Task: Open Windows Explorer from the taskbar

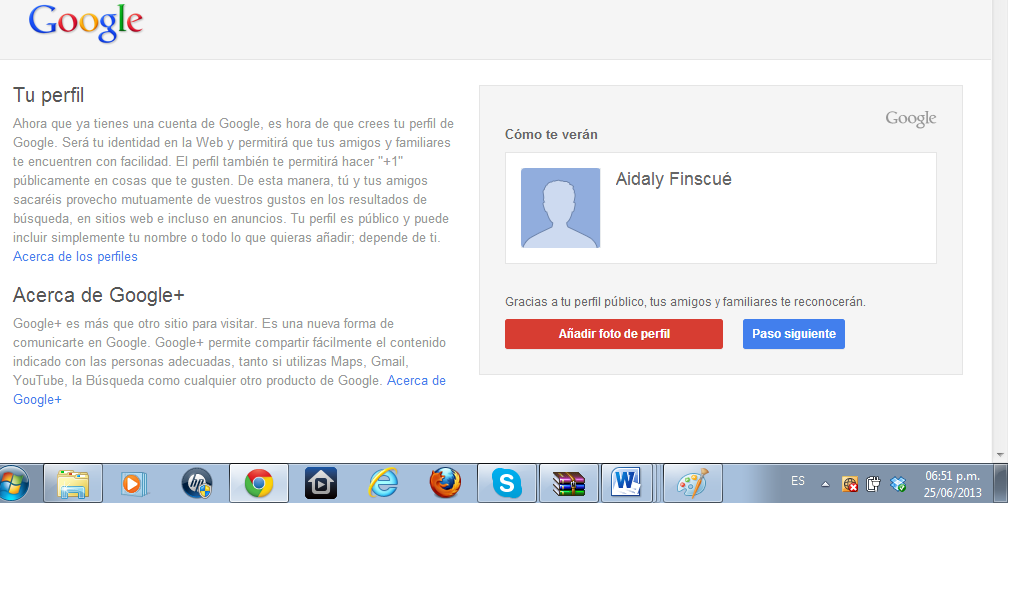Action: coord(72,481)
